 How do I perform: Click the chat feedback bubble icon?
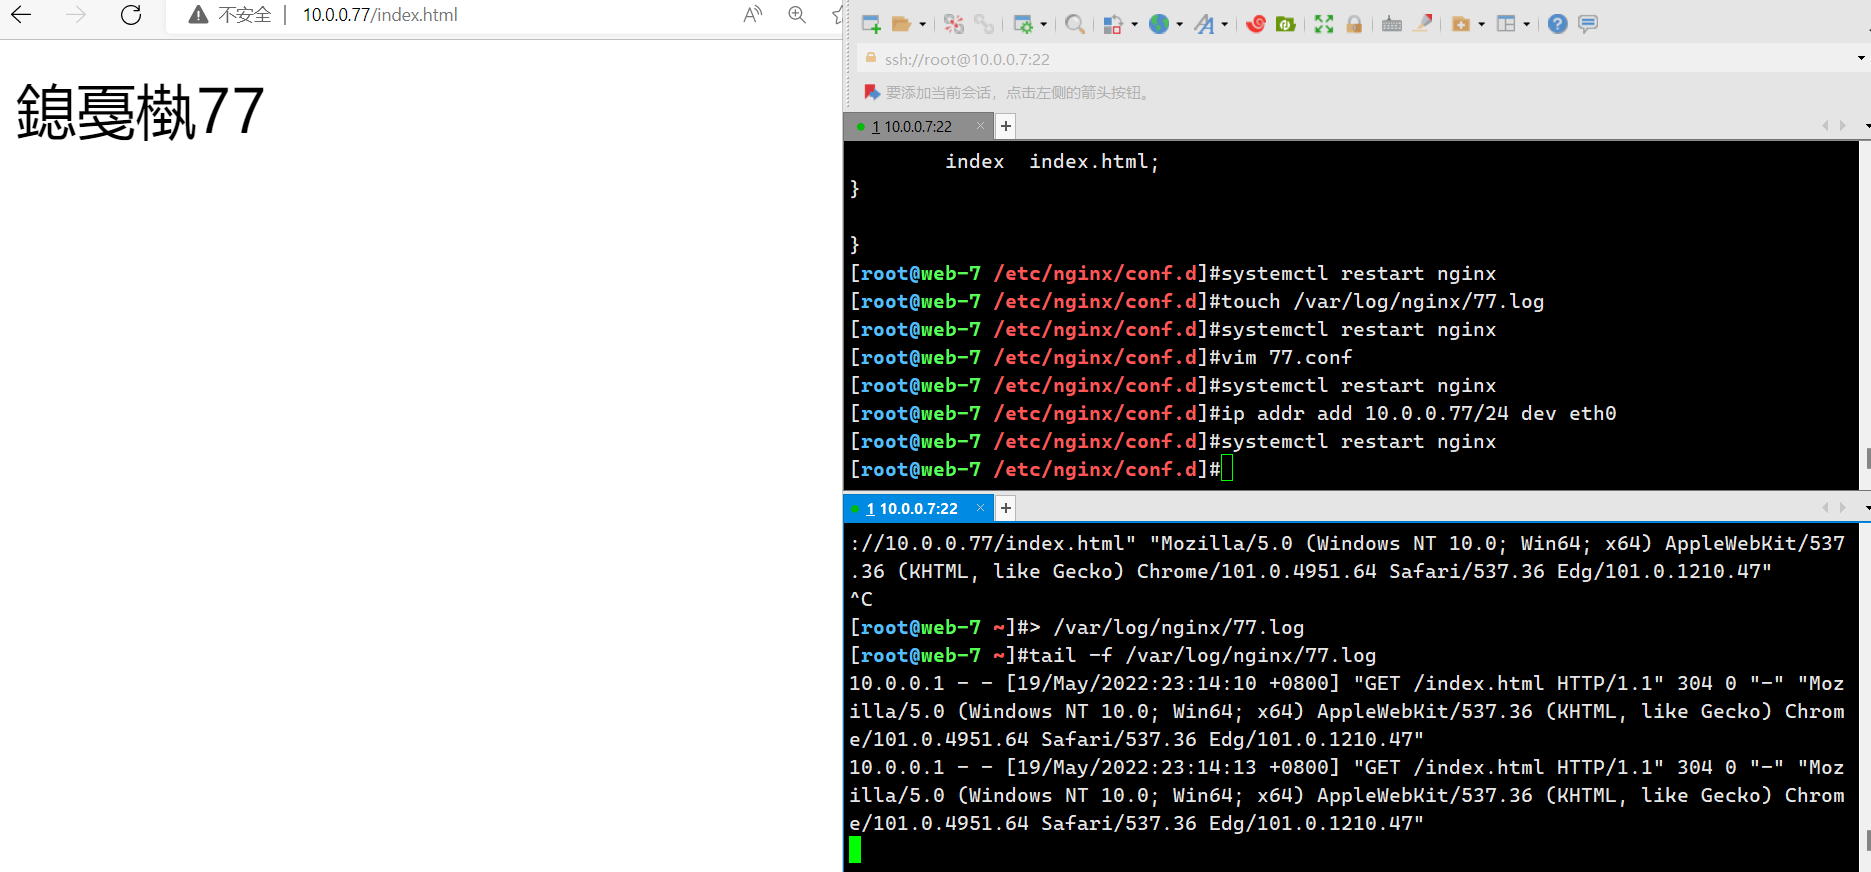click(x=1588, y=24)
